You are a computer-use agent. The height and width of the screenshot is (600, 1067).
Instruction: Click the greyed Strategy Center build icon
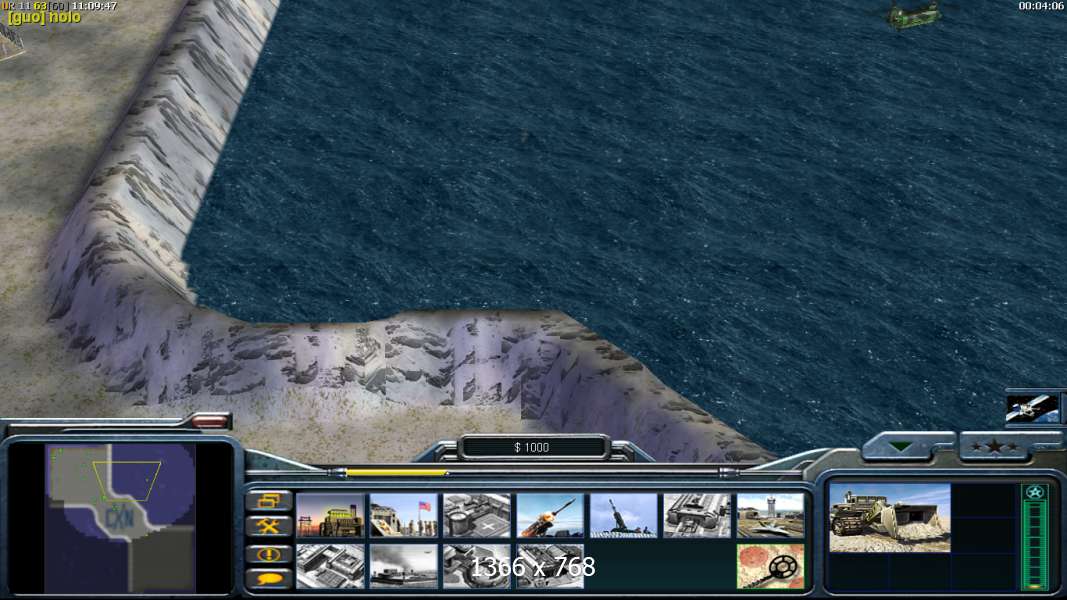(x=330, y=565)
